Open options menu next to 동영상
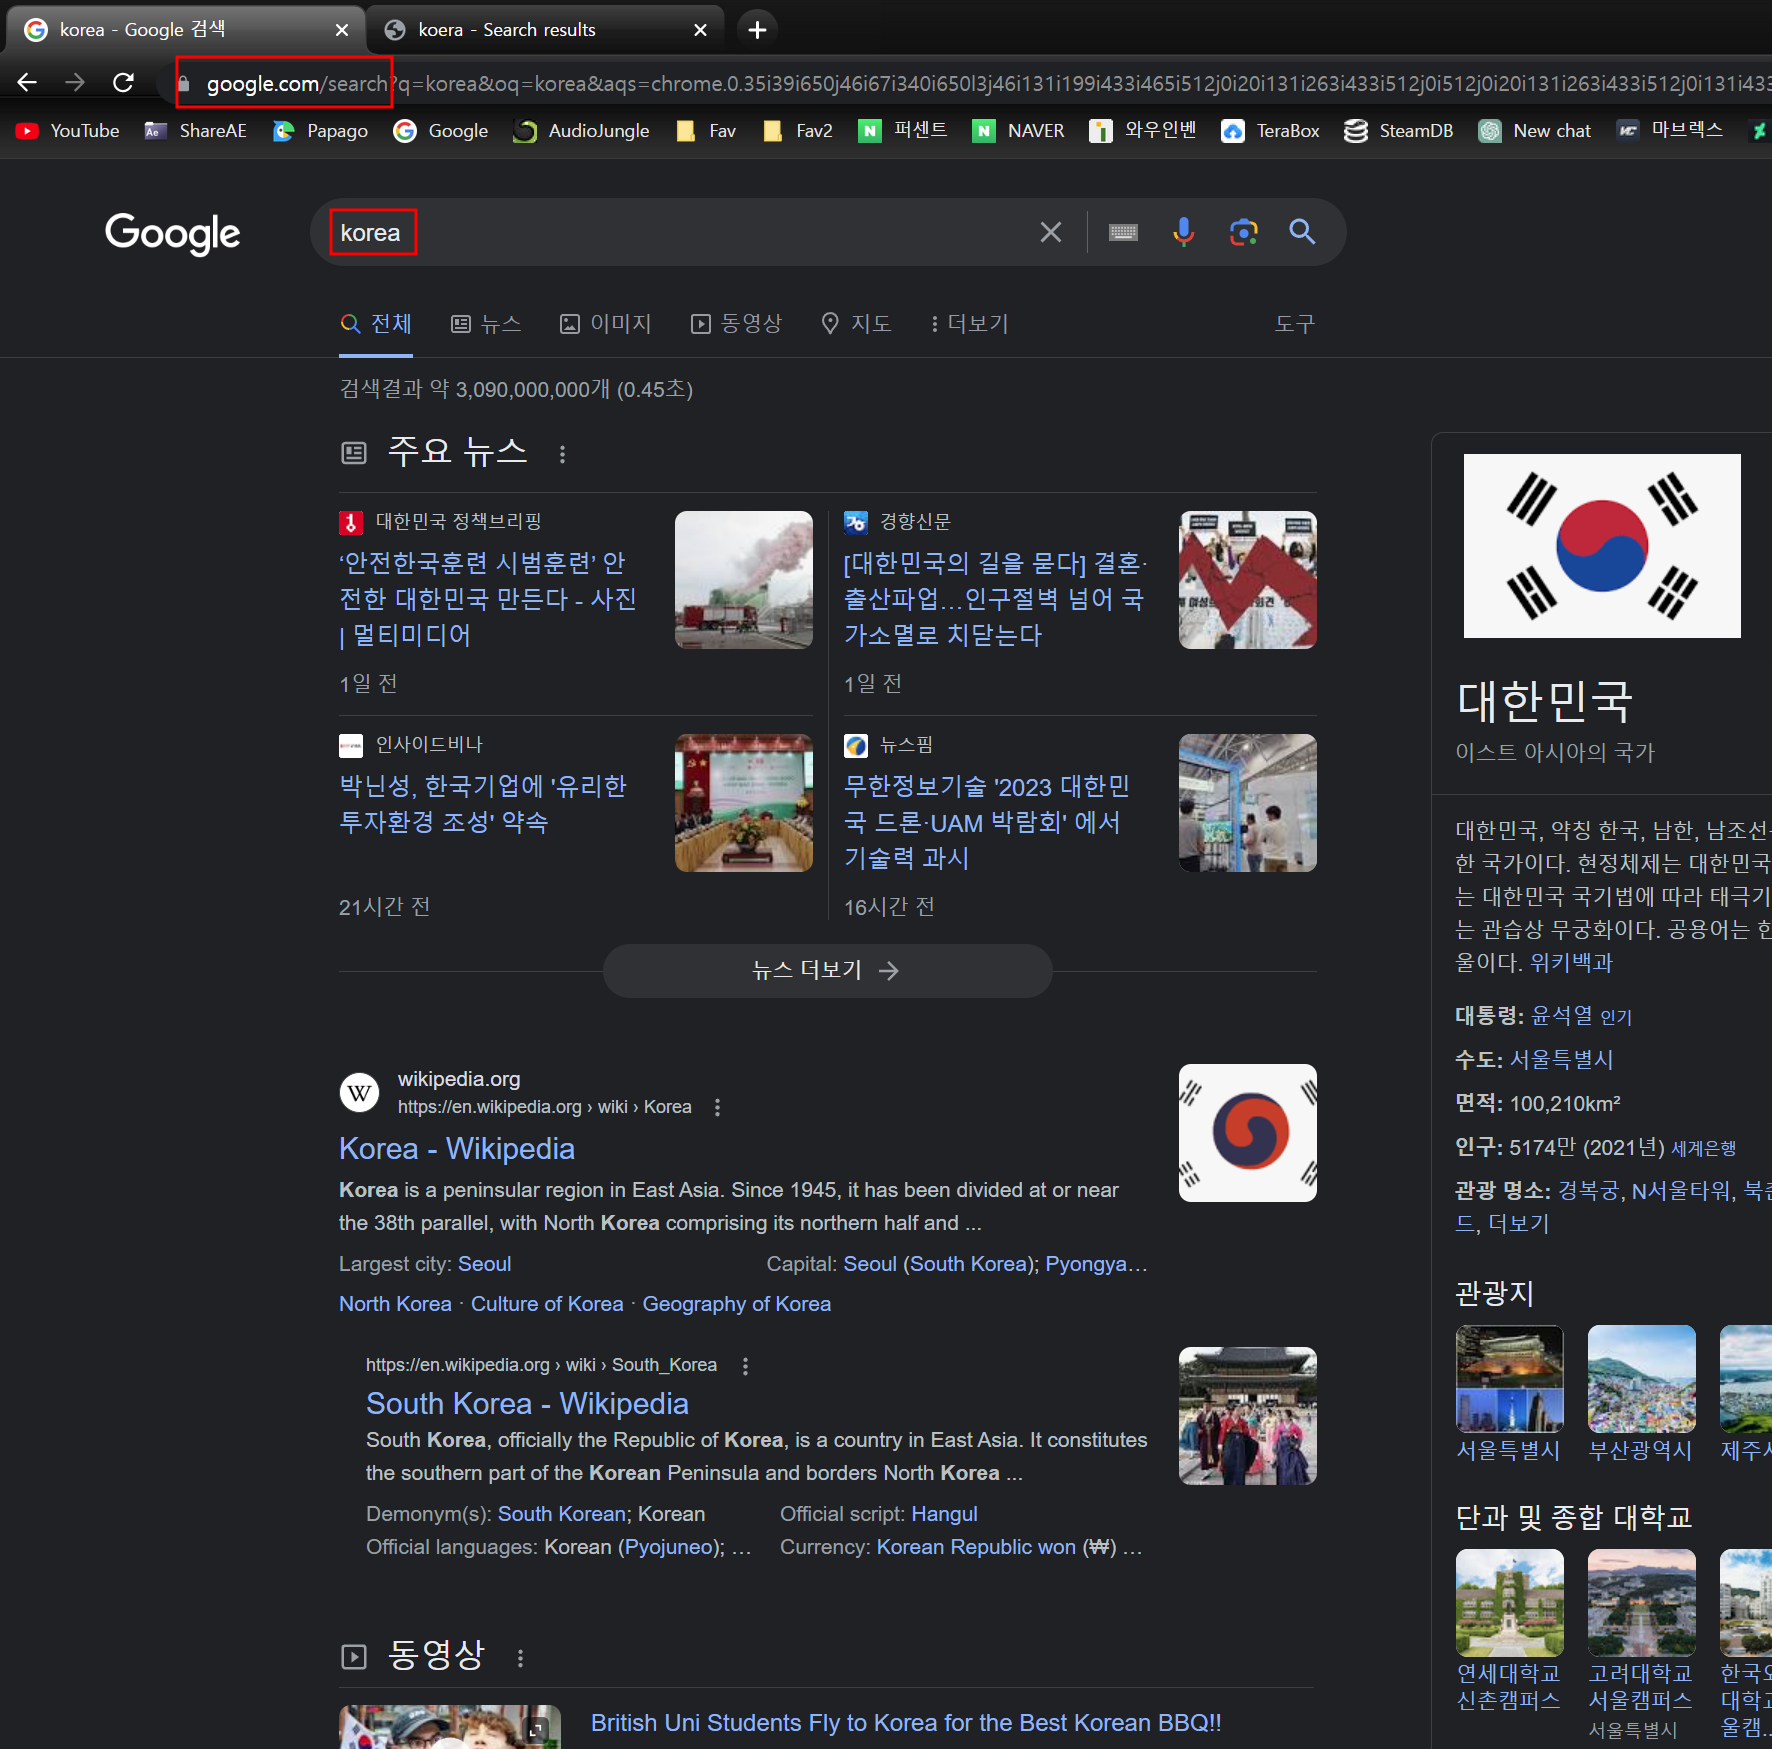The image size is (1772, 1749). [520, 1658]
